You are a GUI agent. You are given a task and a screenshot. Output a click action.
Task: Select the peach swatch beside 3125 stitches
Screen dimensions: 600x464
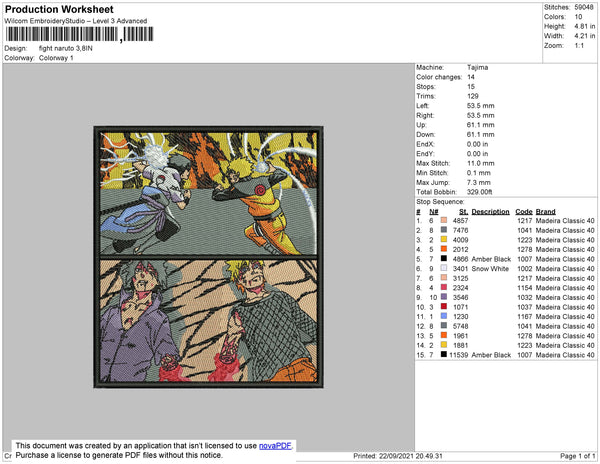(x=443, y=278)
